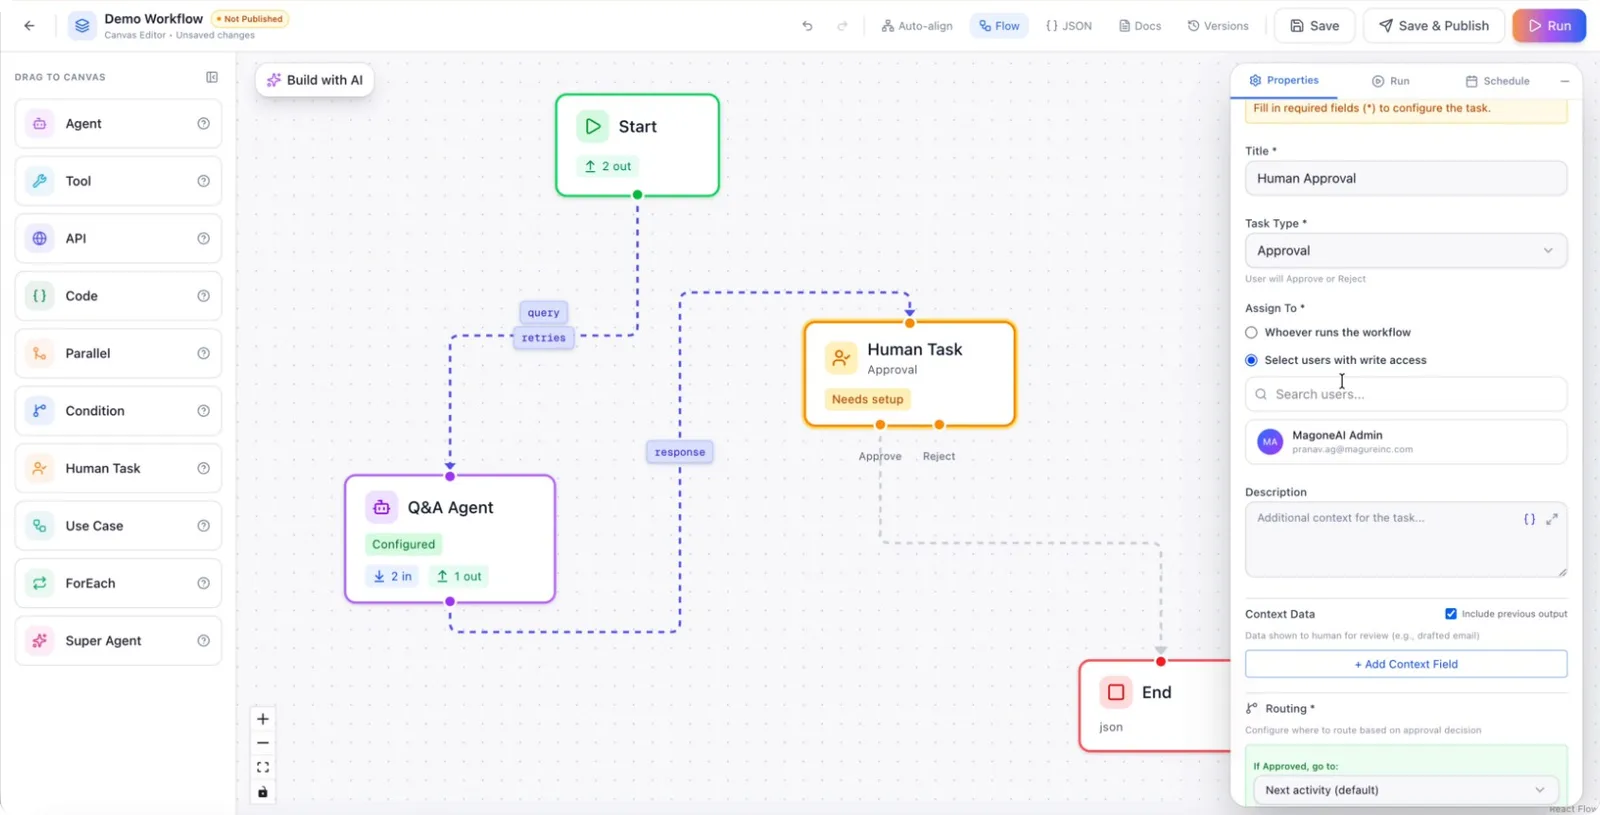Zoom out on the canvas
Image resolution: width=1600 pixels, height=815 pixels.
(x=263, y=743)
